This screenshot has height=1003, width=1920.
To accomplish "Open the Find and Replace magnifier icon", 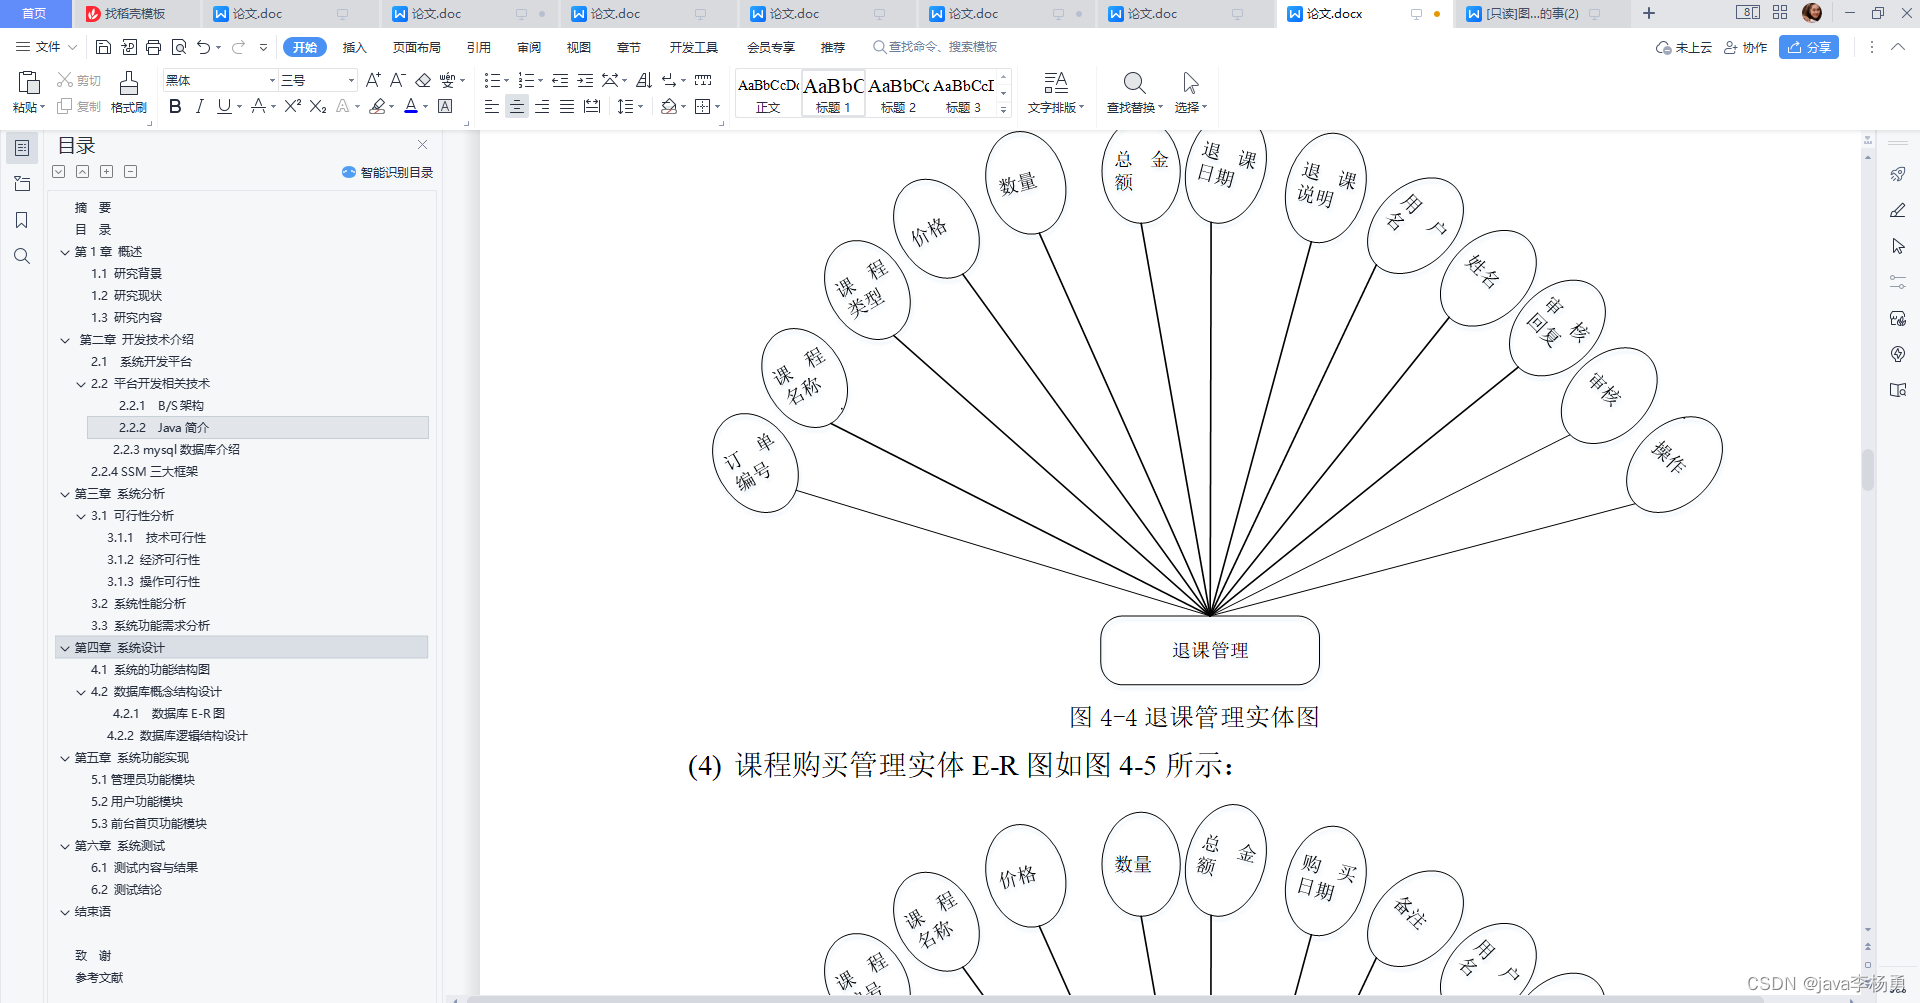I will point(1134,83).
